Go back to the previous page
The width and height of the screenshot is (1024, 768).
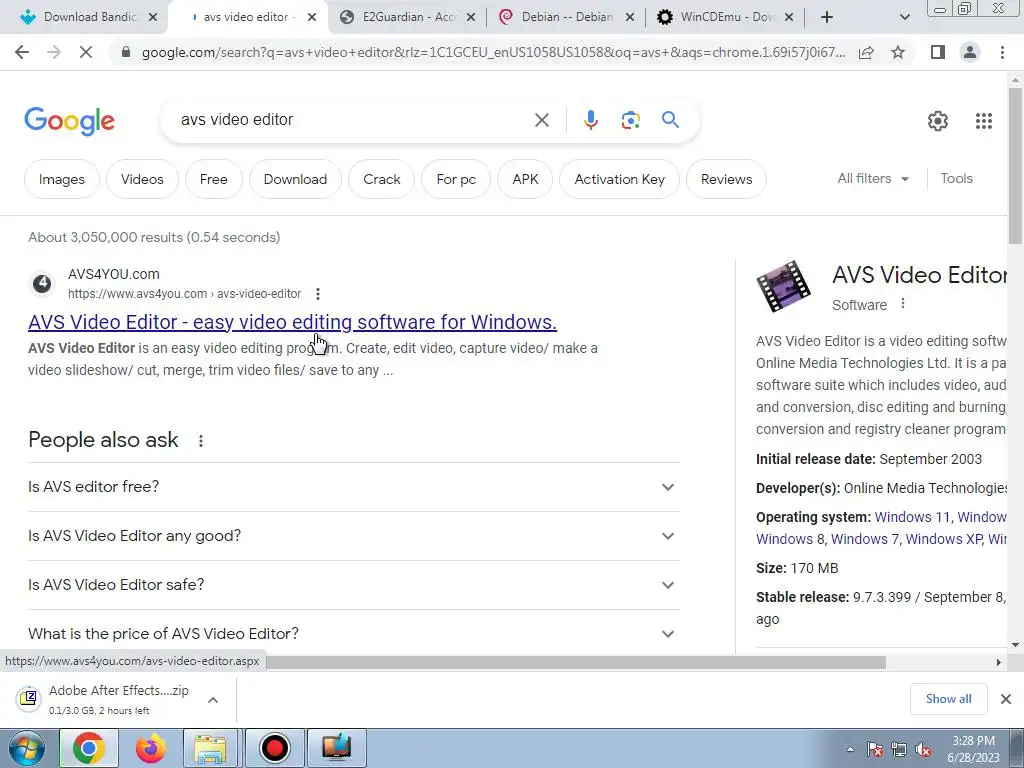pos(22,52)
